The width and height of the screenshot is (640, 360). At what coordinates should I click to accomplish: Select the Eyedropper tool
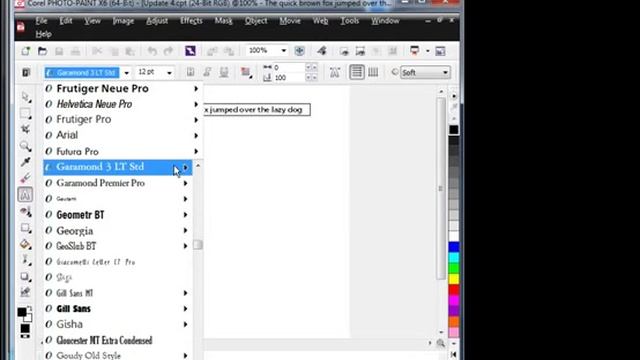(26, 162)
